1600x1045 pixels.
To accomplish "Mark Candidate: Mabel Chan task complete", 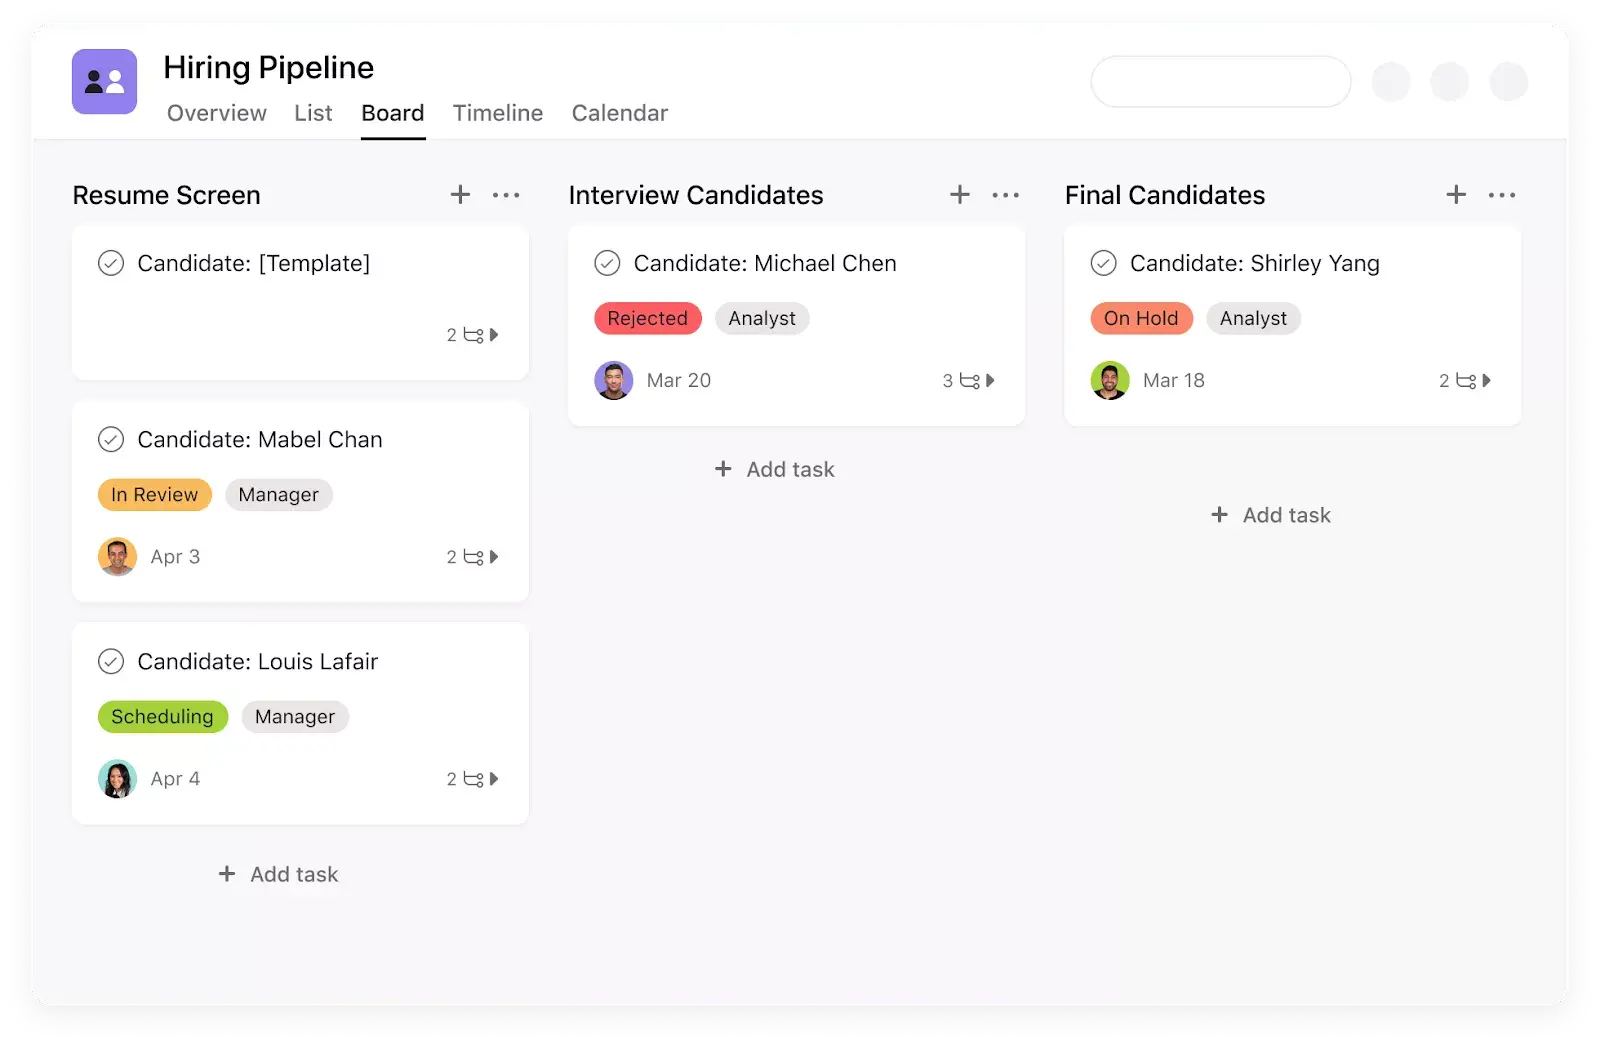I will pyautogui.click(x=111, y=440).
